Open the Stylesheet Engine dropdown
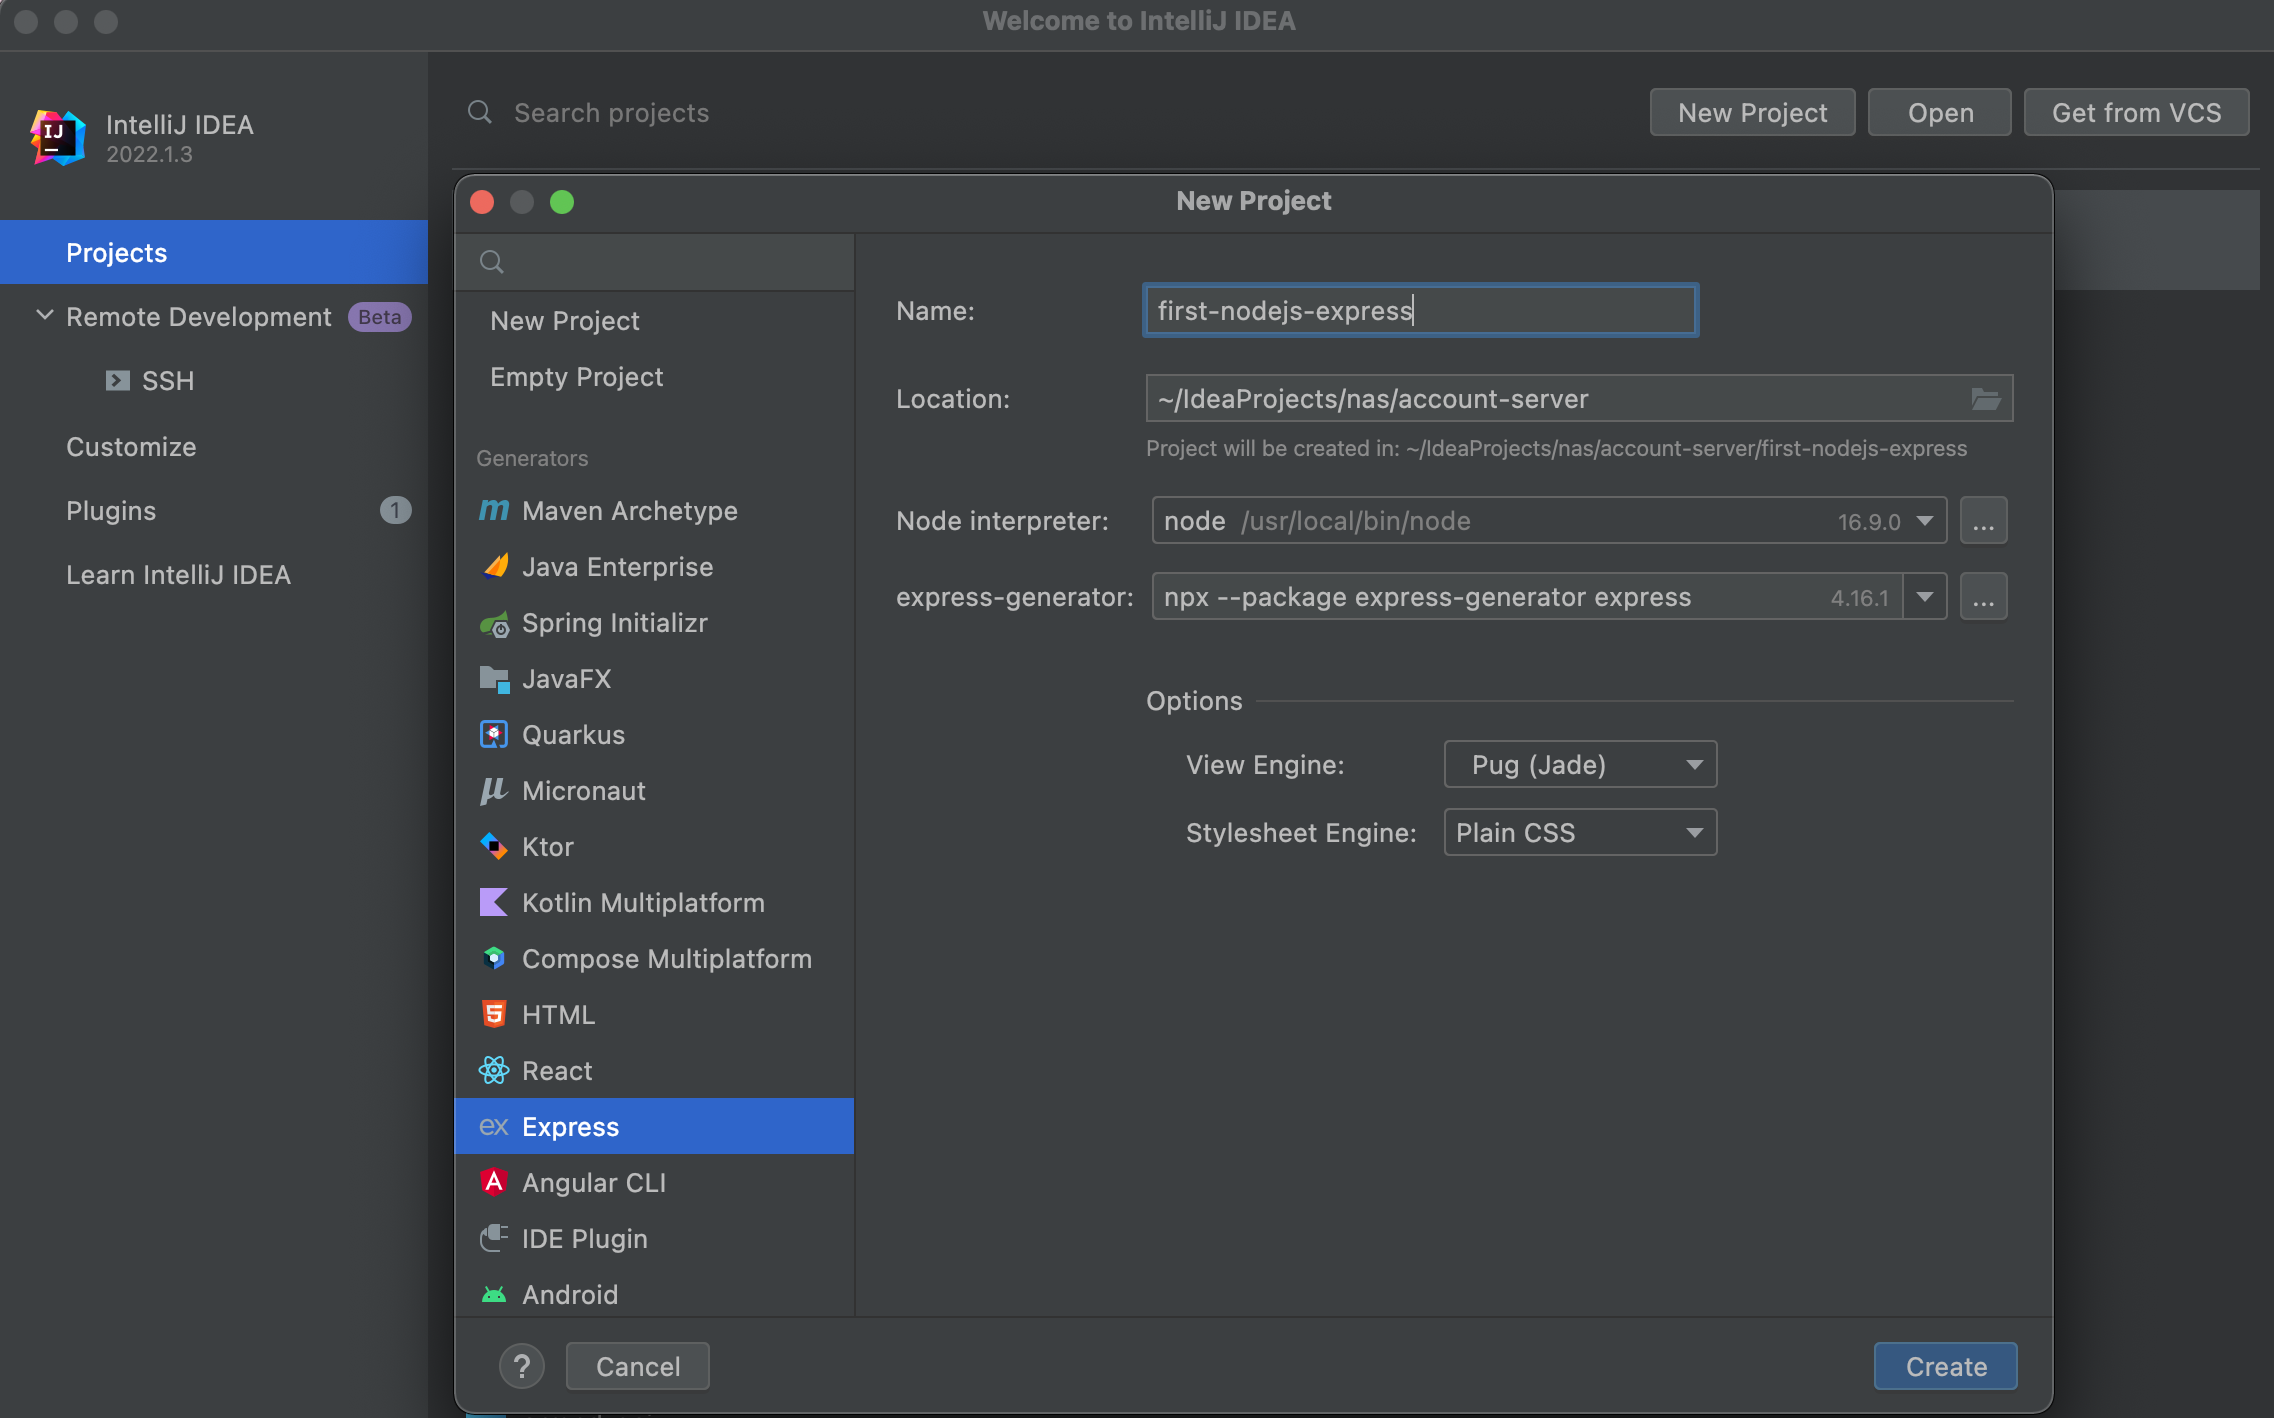 pos(1580,833)
